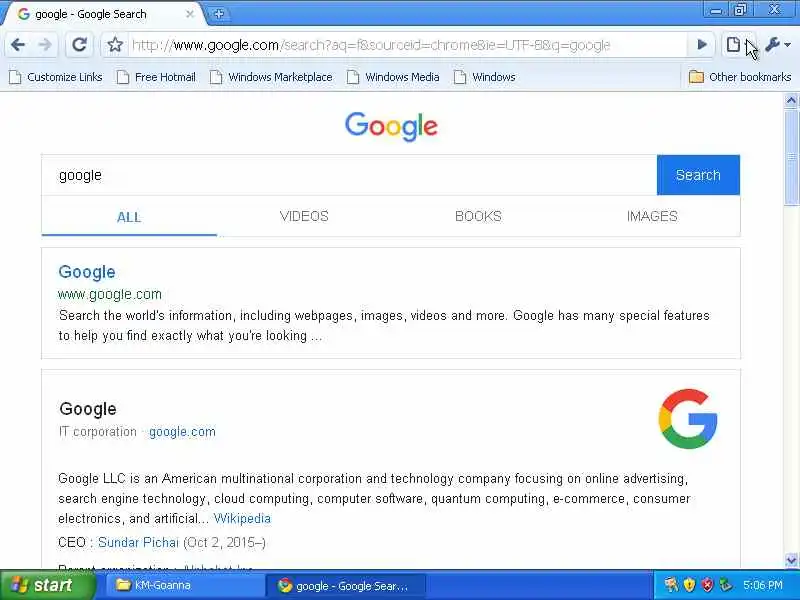Expand the Other bookmarks folder
Screen dimensions: 800x600
coord(740,77)
